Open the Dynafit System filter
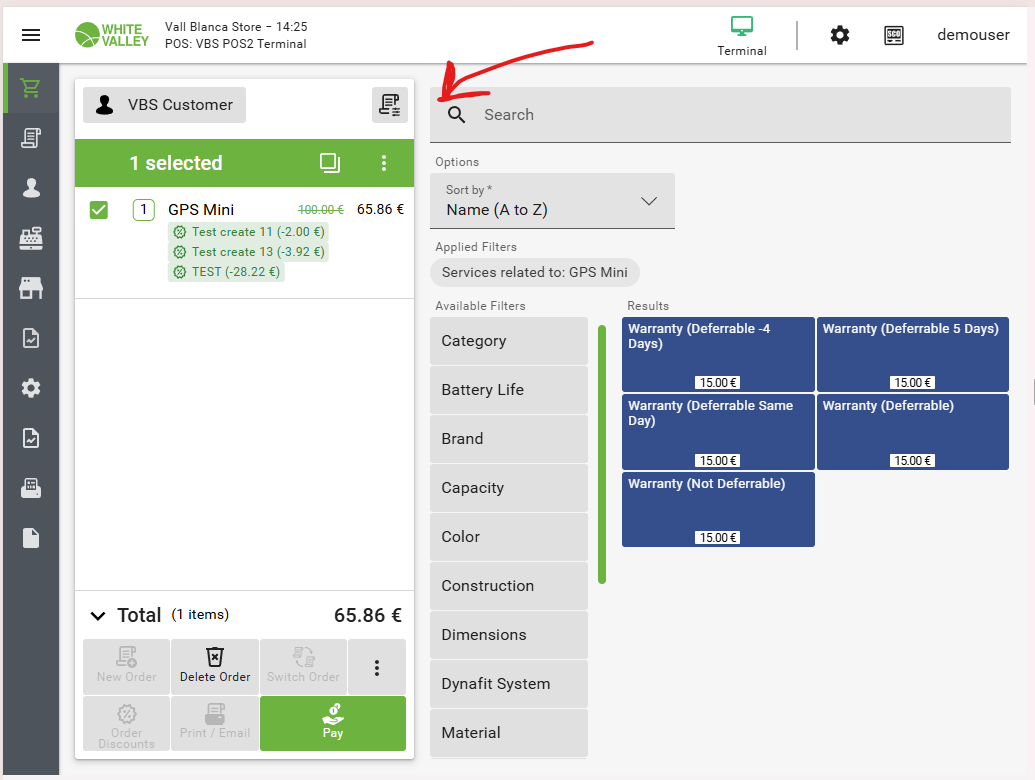1035x780 pixels. [509, 684]
